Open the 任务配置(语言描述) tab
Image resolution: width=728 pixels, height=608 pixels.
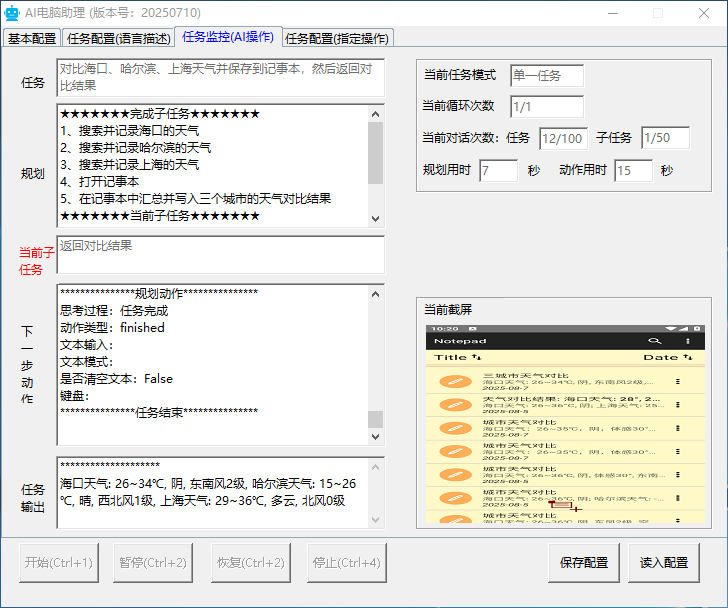pyautogui.click(x=119, y=38)
